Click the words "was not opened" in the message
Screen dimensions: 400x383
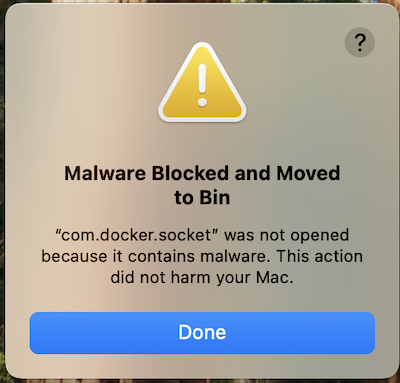[287, 236]
